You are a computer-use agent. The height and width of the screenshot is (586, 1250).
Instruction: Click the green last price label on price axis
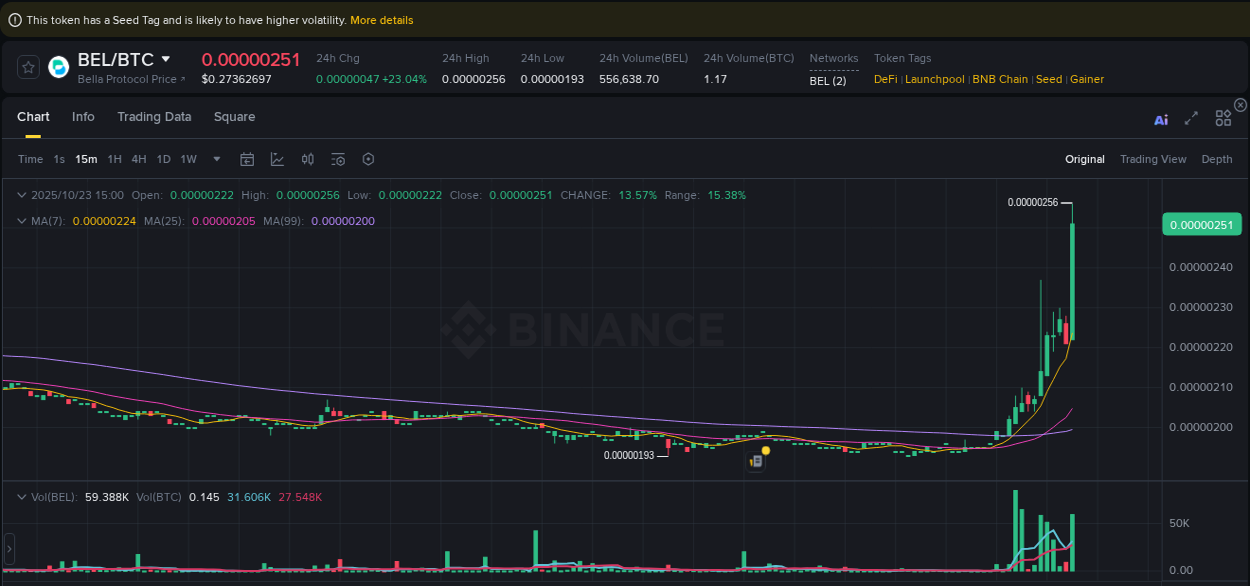[x=1201, y=225]
